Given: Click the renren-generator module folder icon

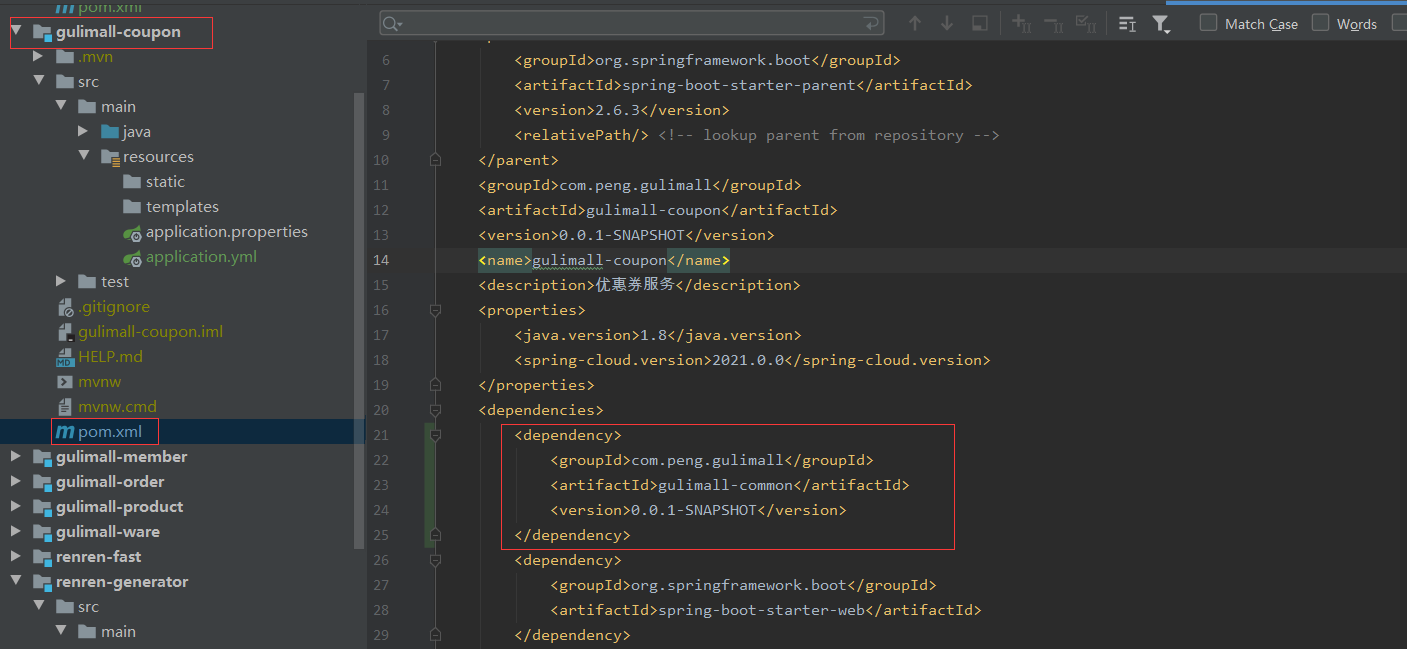Looking at the screenshot, I should point(42,582).
